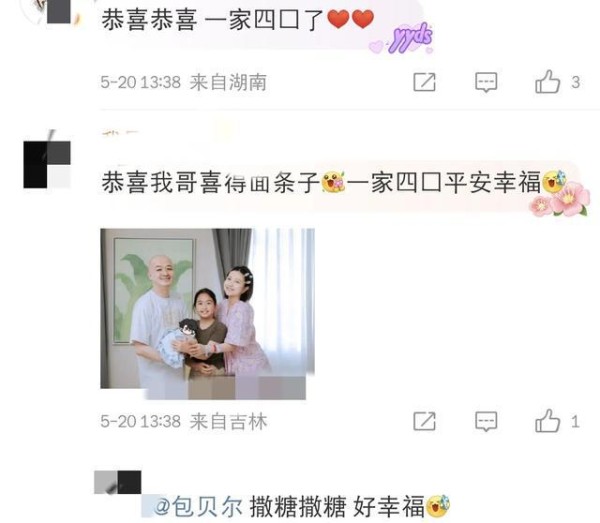This screenshot has width=600, height=523.
Task: Open the @包贝尔 mention link
Action: (198, 507)
